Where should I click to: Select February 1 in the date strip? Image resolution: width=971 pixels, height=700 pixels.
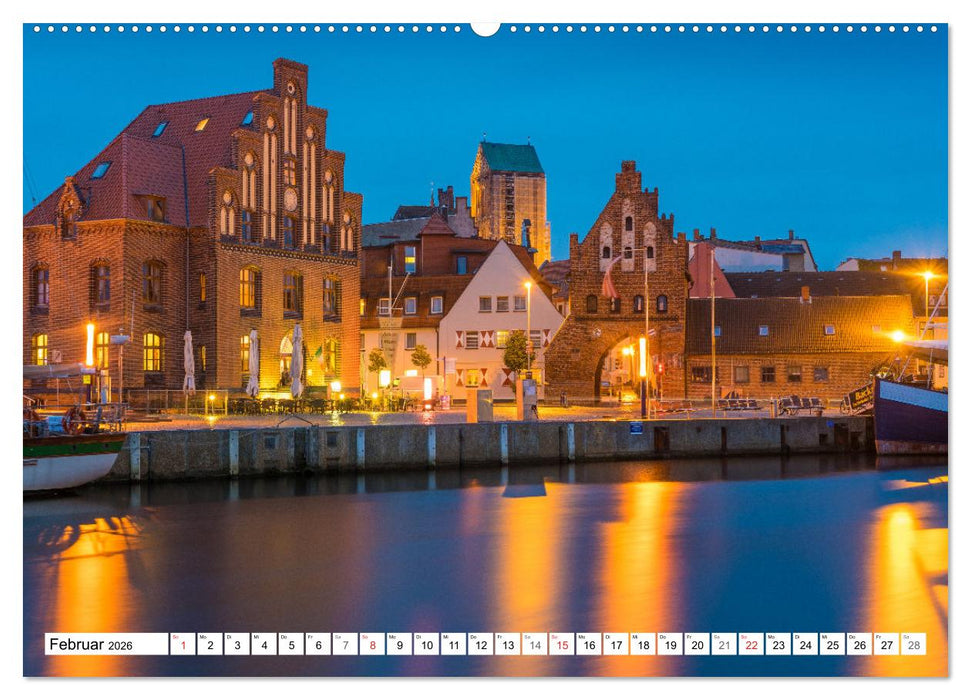[182, 648]
